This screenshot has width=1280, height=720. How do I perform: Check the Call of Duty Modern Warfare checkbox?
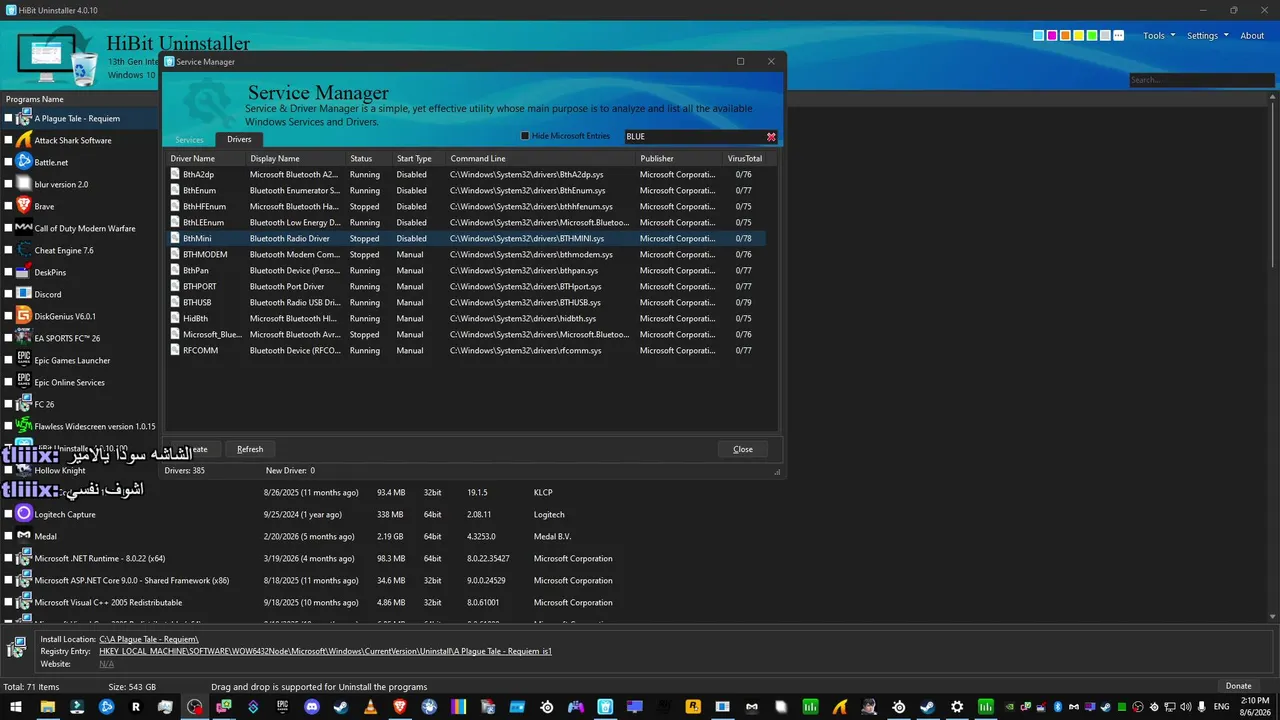point(9,228)
